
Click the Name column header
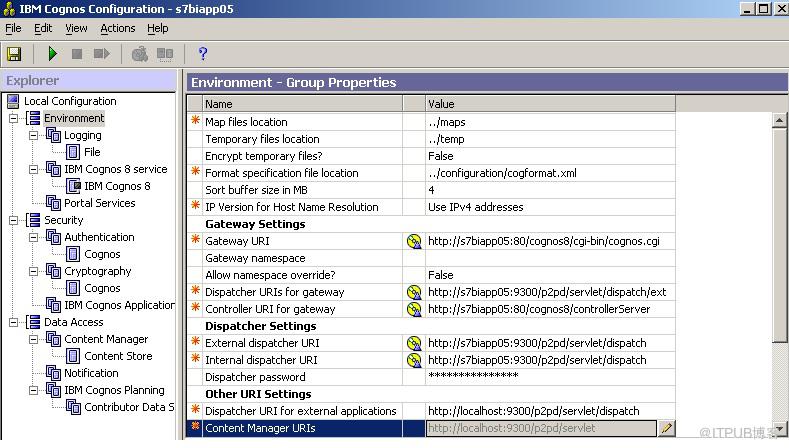tap(302, 104)
